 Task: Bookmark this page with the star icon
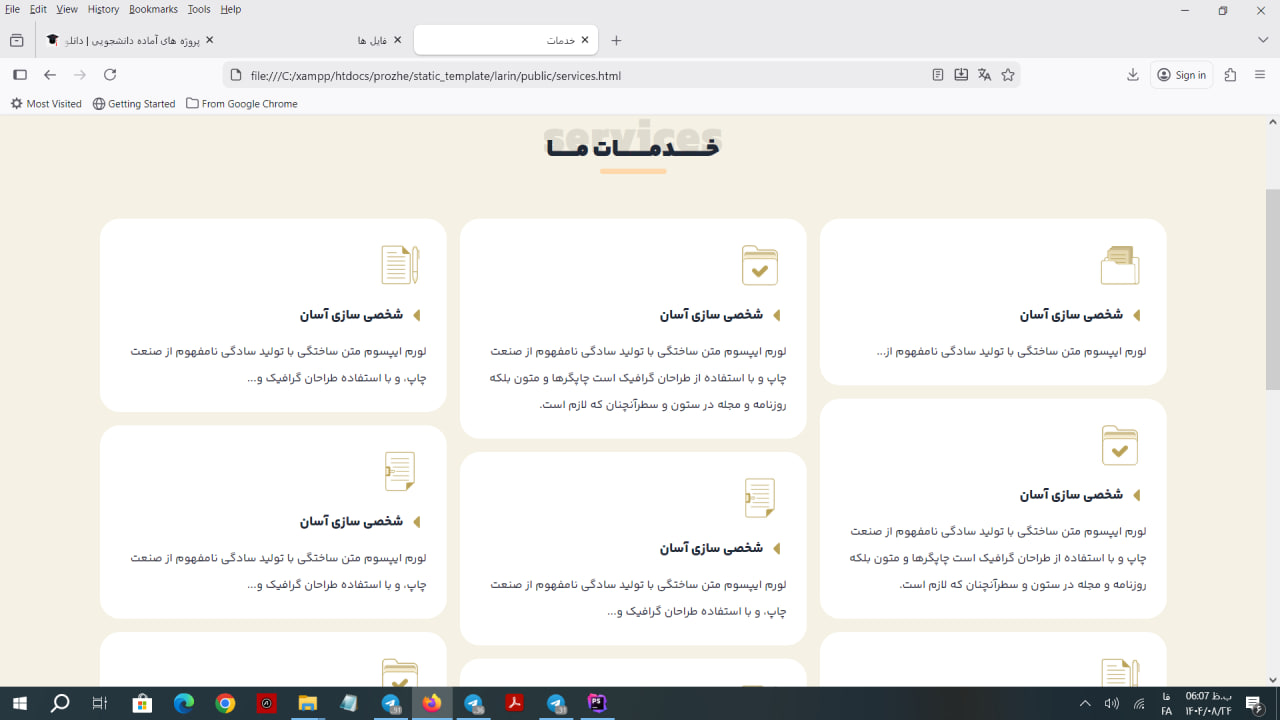[1009, 74]
